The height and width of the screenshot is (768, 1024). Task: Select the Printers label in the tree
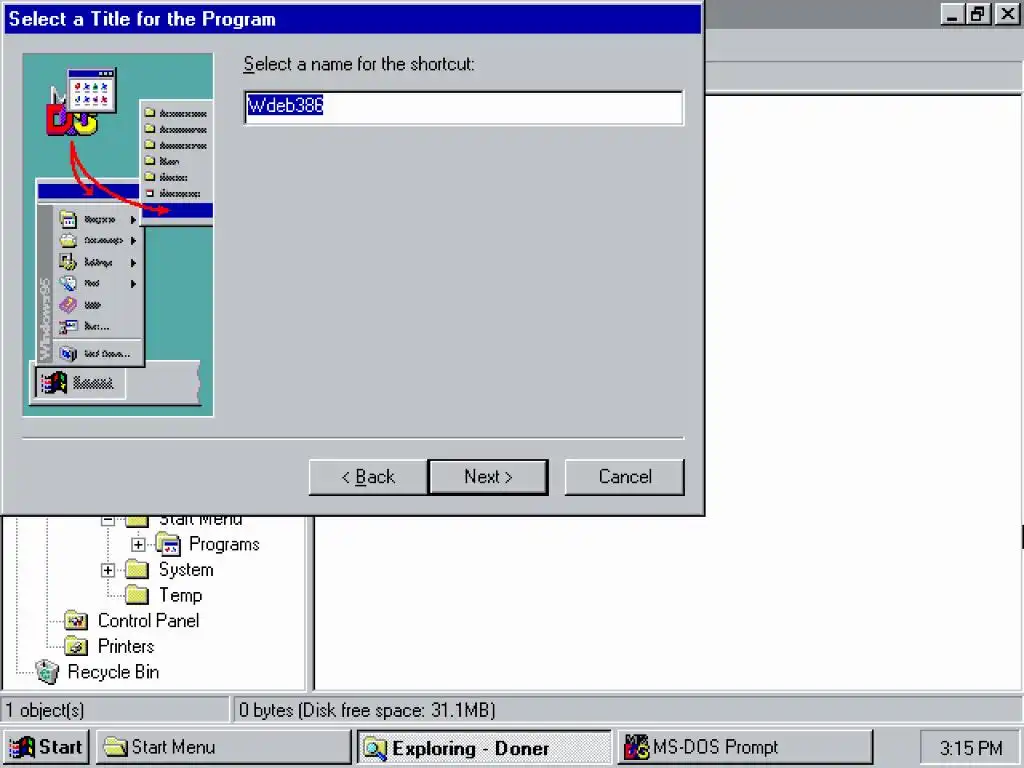click(x=126, y=647)
